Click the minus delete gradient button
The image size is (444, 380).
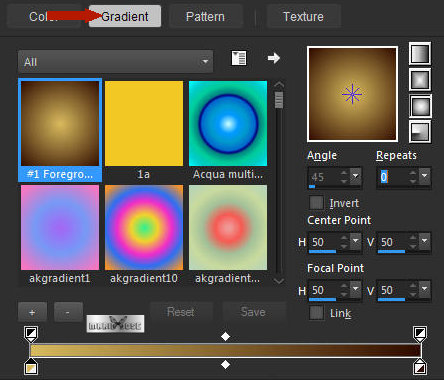pos(68,312)
